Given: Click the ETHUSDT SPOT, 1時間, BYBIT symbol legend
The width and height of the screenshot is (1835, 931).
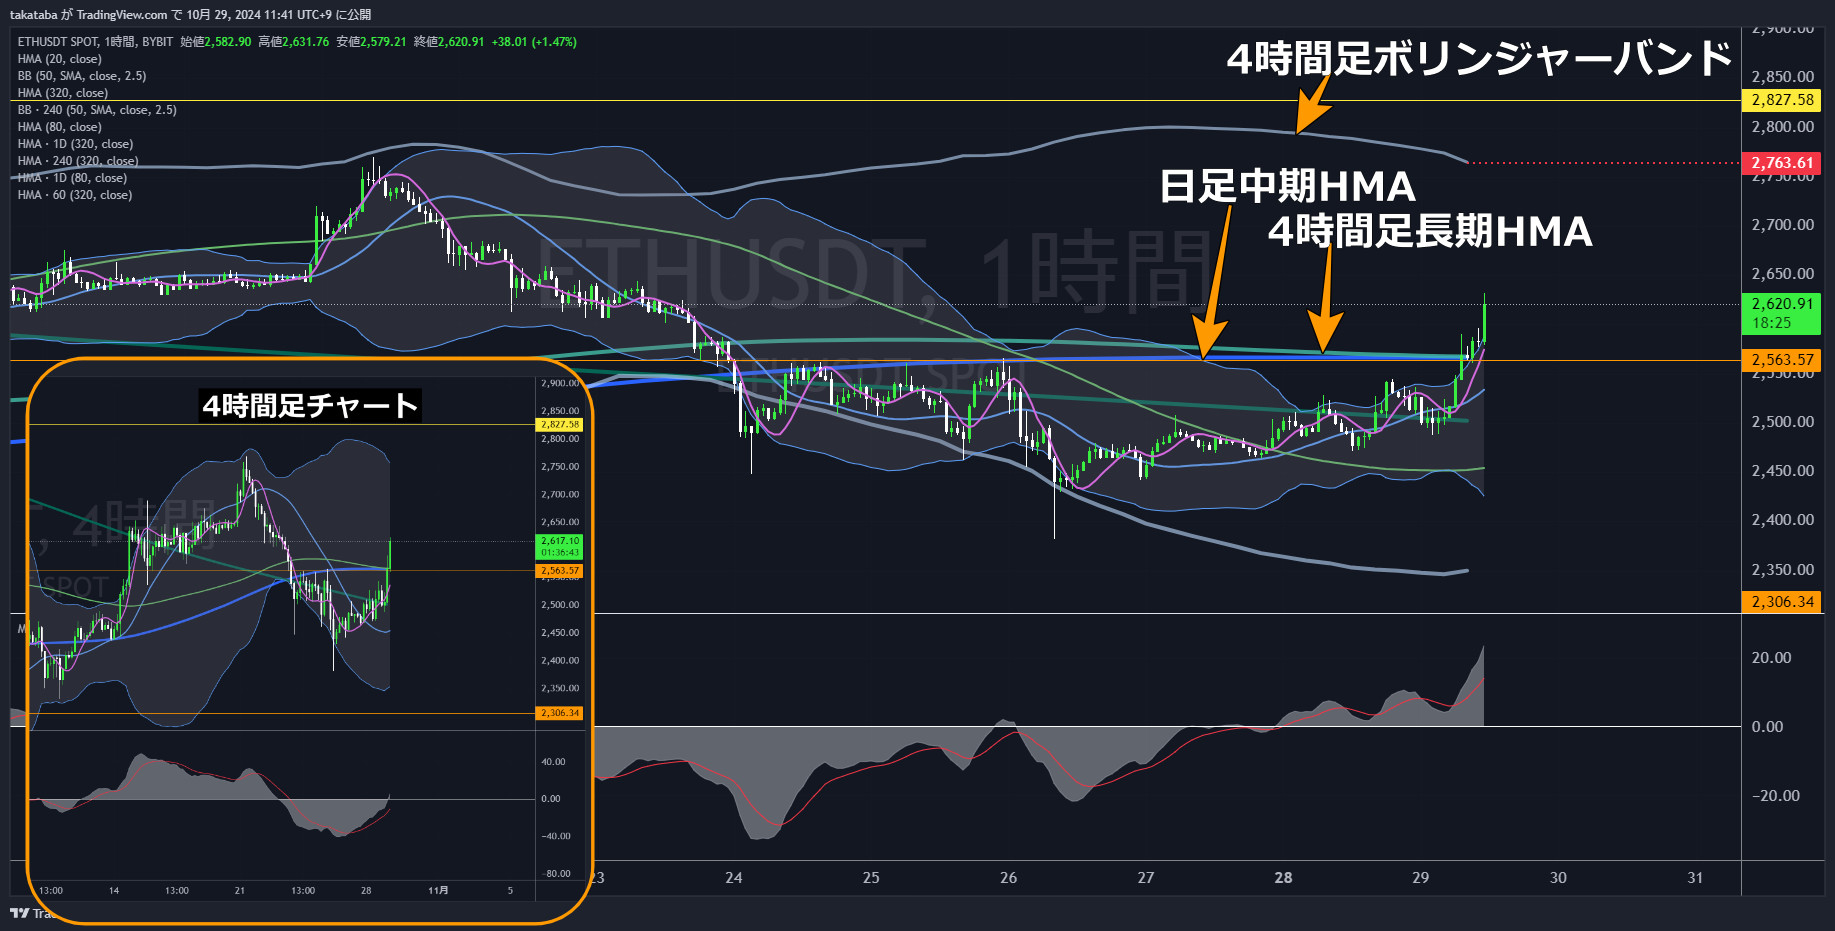Looking at the screenshot, I should coord(95,42).
